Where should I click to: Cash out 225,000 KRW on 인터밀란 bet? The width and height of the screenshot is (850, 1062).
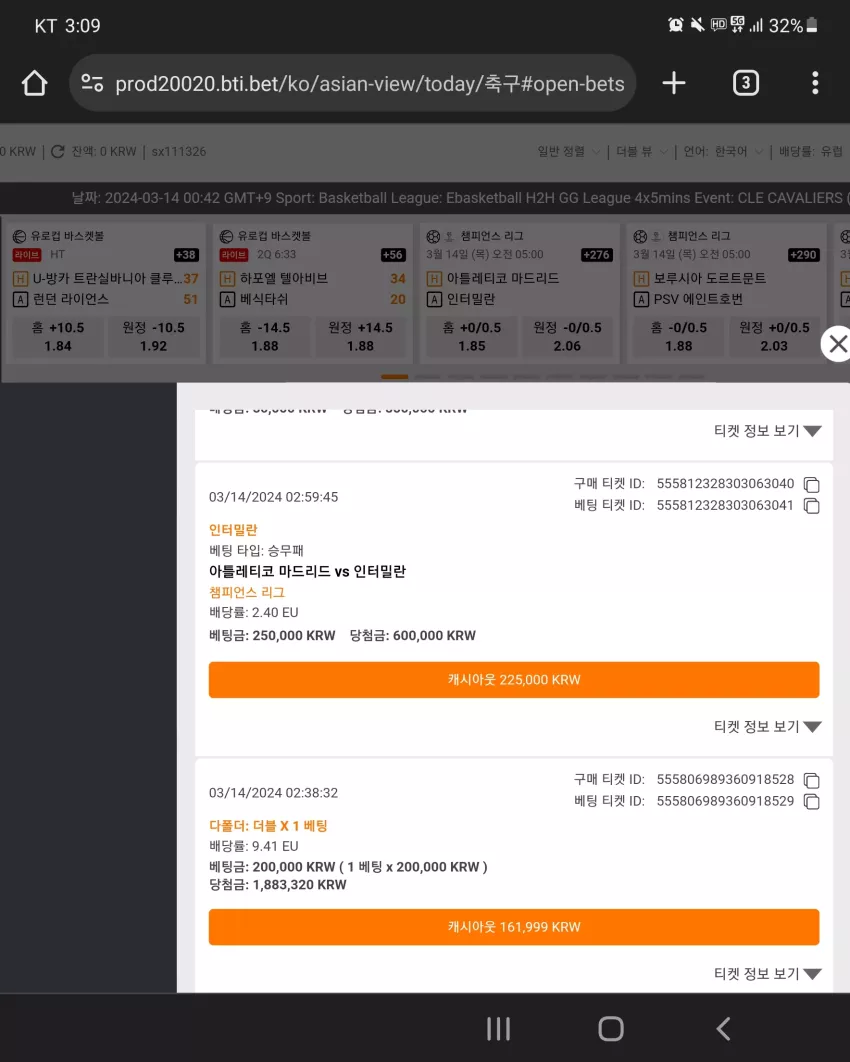514,679
